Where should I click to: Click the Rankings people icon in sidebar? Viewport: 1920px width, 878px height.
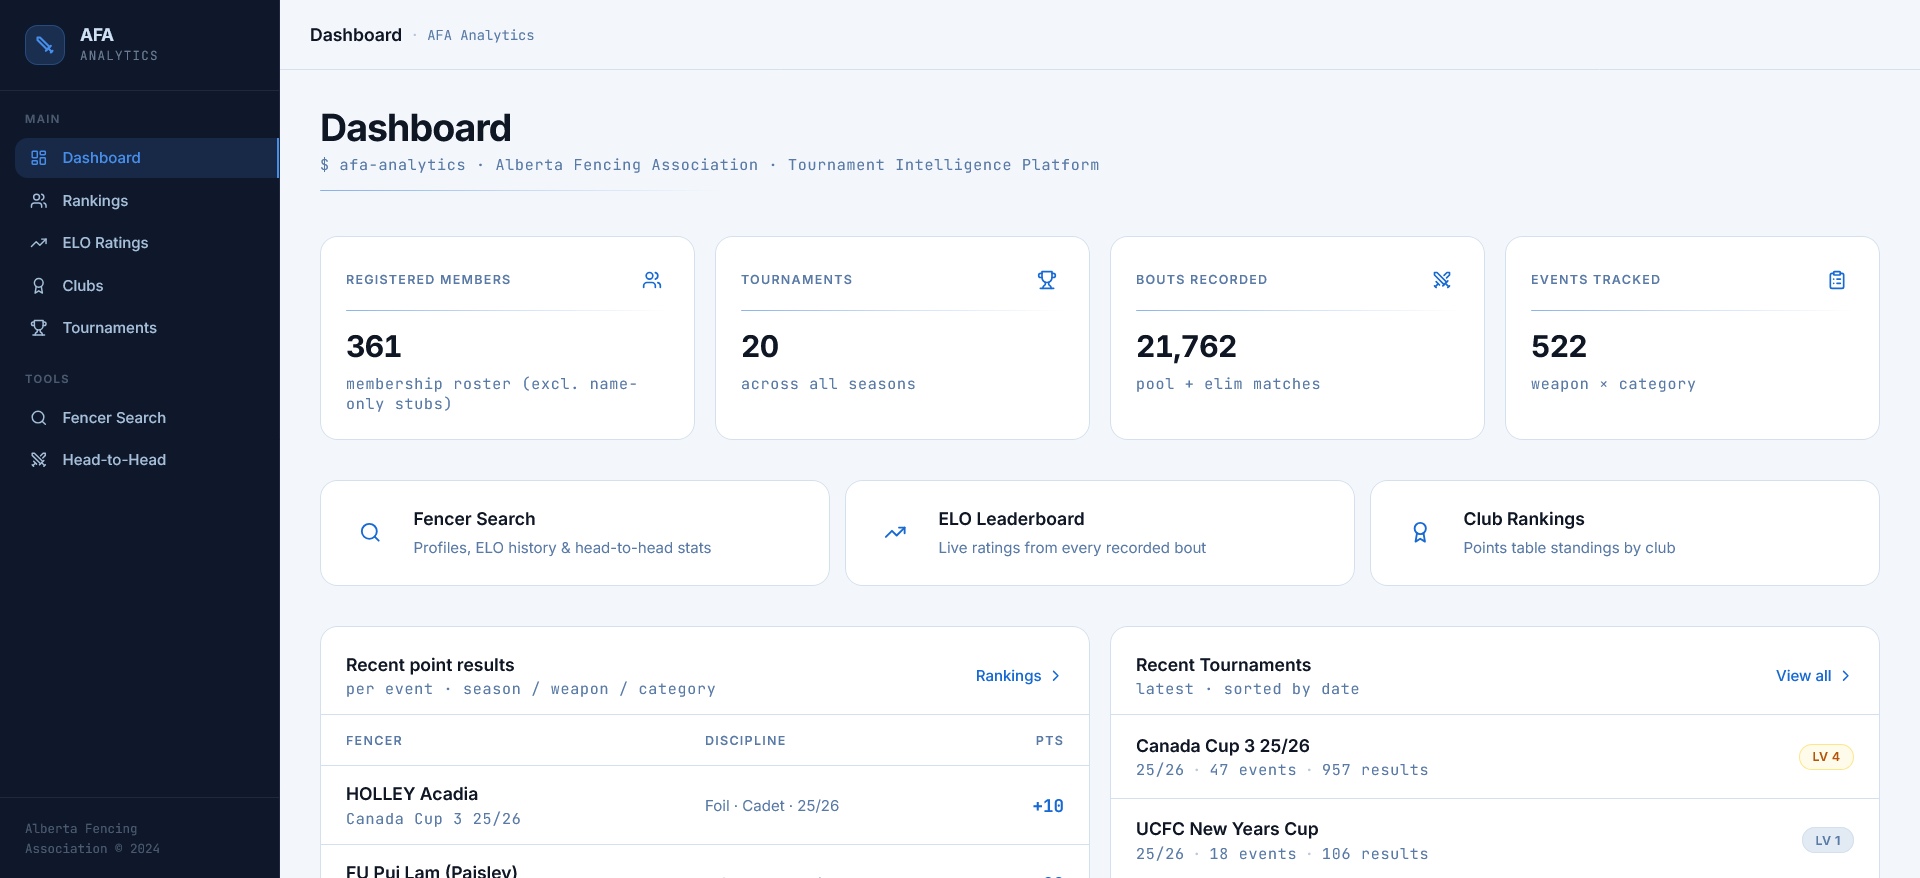pyautogui.click(x=39, y=201)
